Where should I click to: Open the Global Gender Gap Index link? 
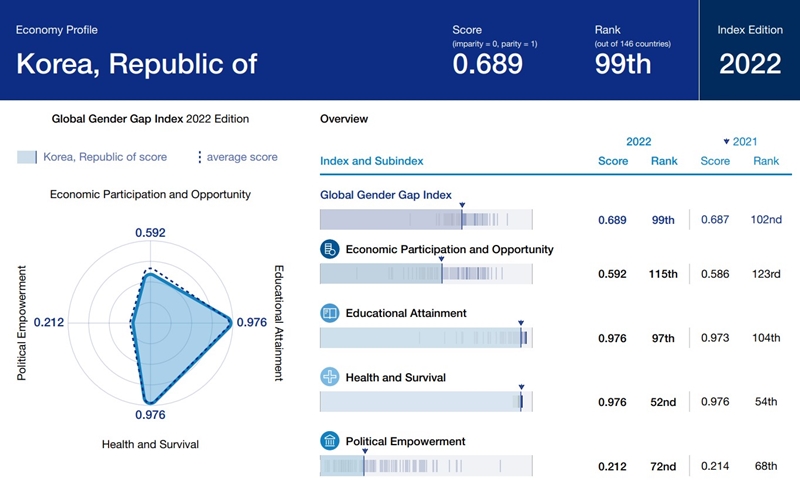[x=386, y=195]
